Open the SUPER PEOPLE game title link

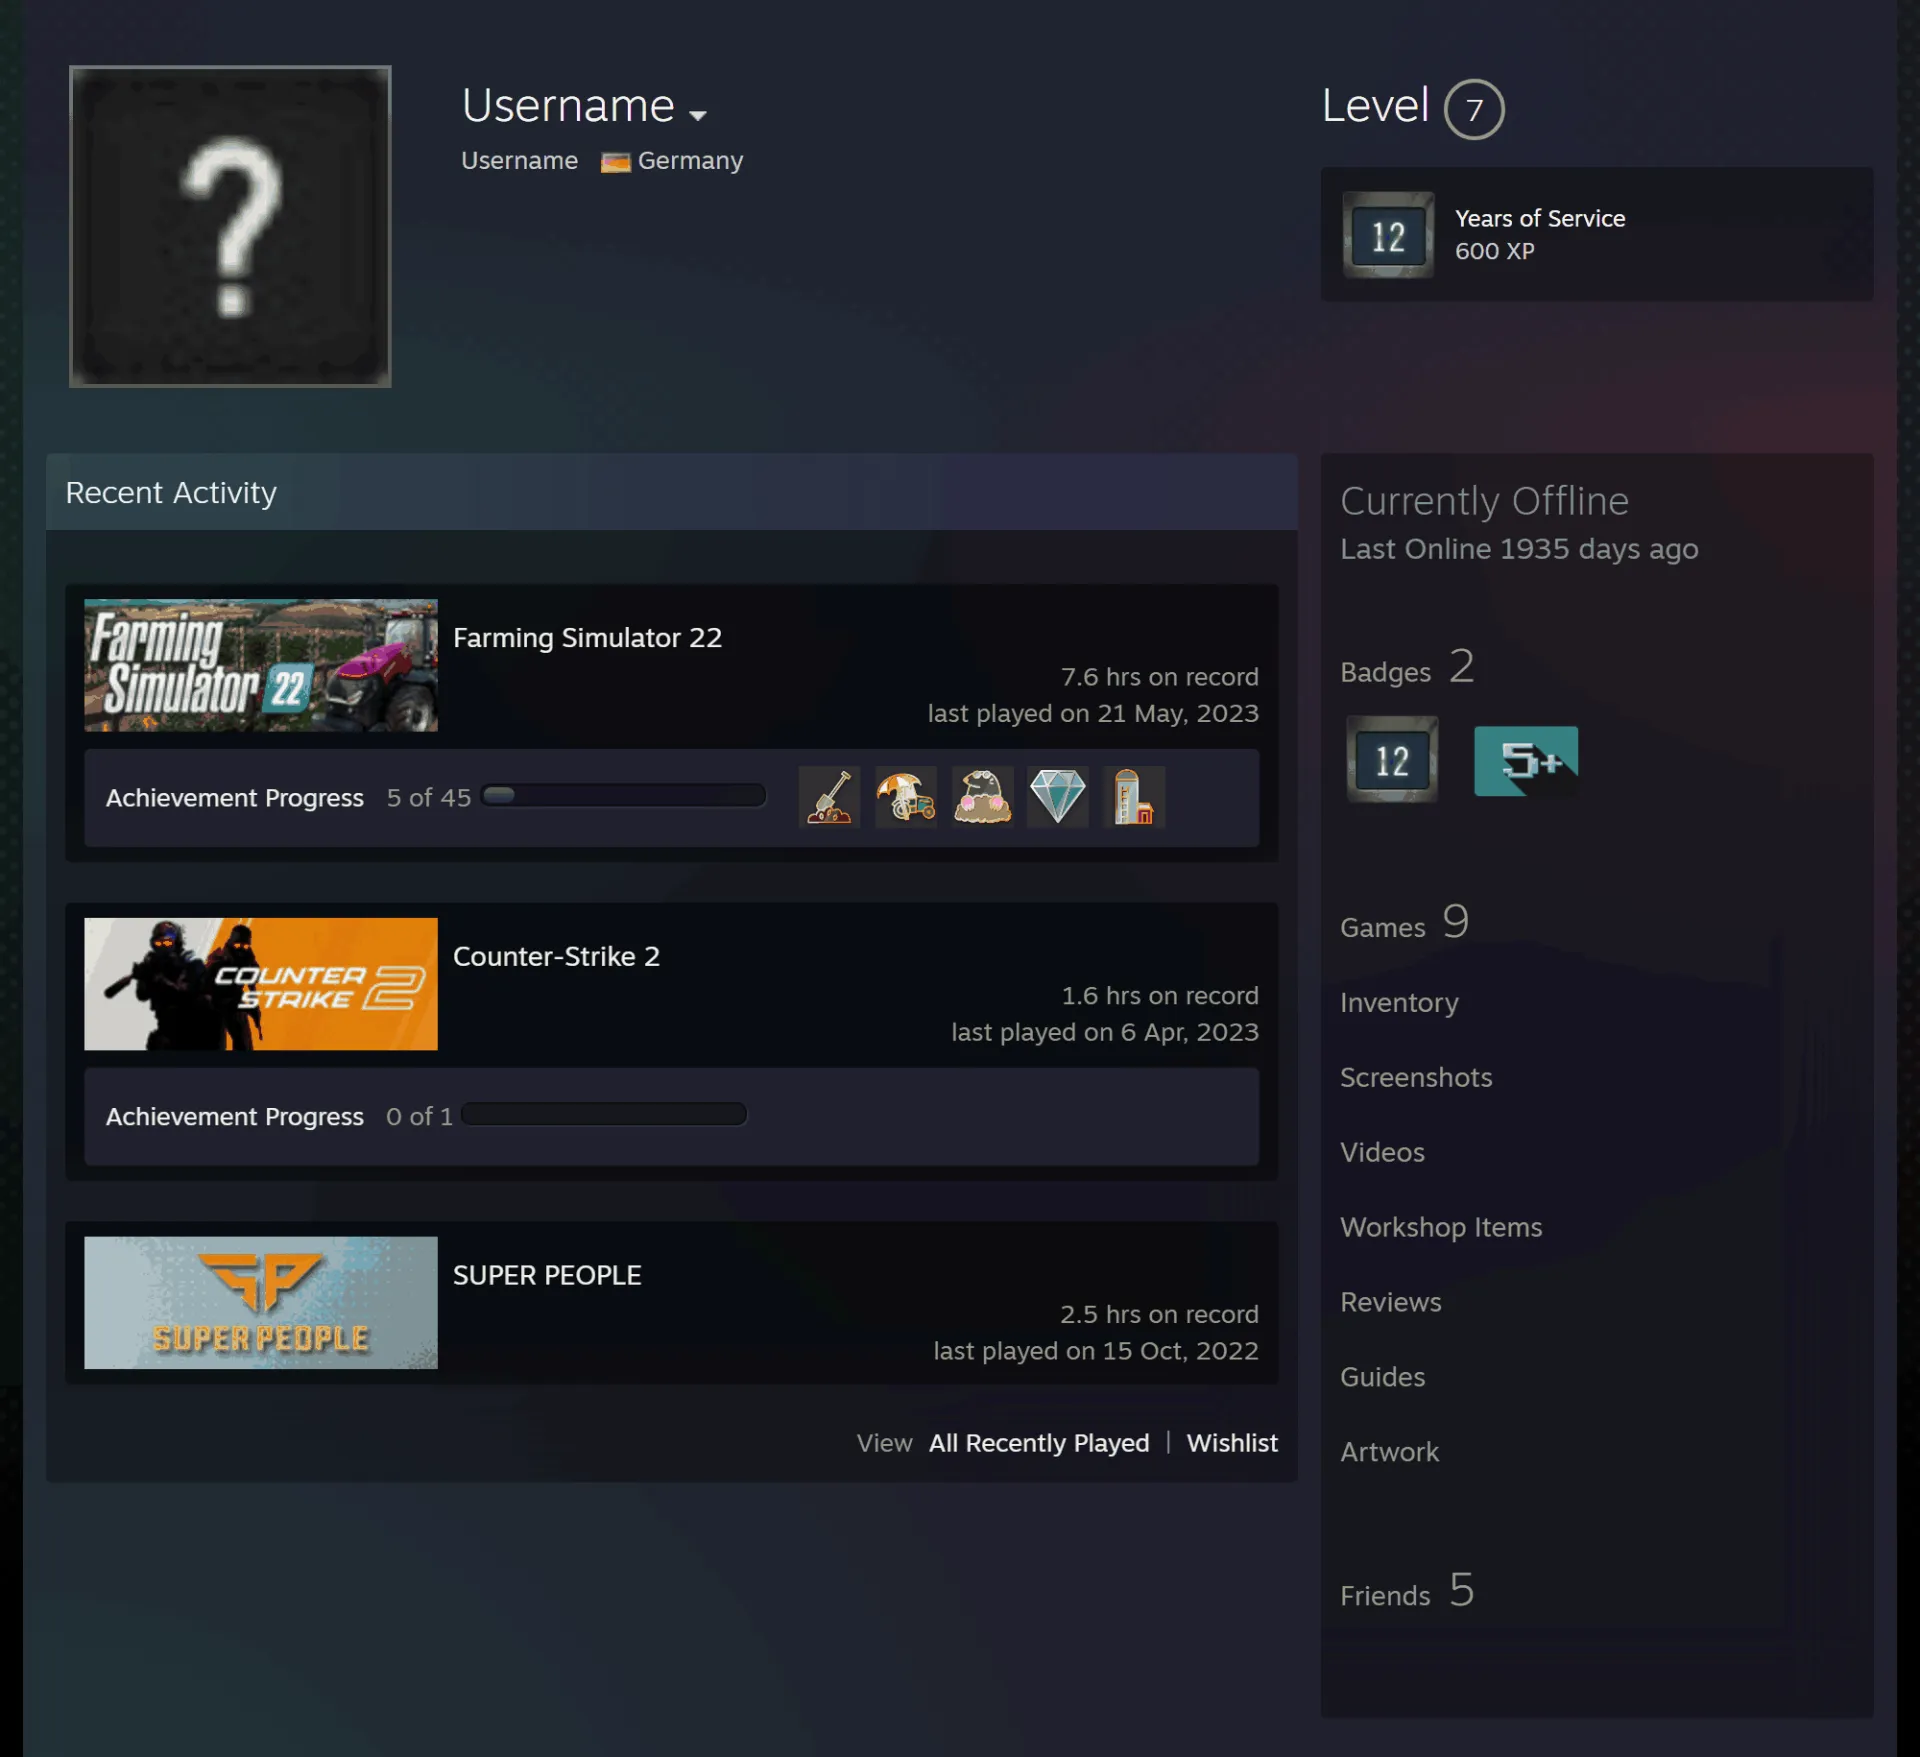tap(547, 1275)
